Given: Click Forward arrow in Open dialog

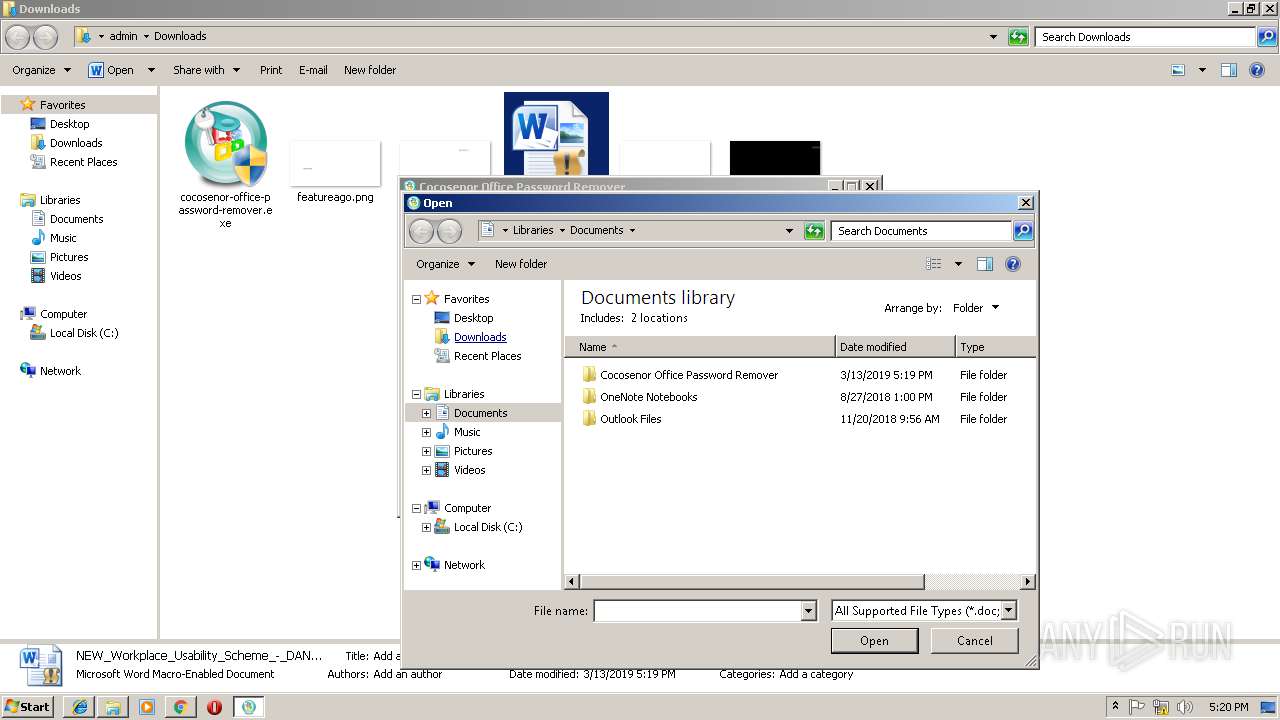Looking at the screenshot, I should click(x=449, y=231).
